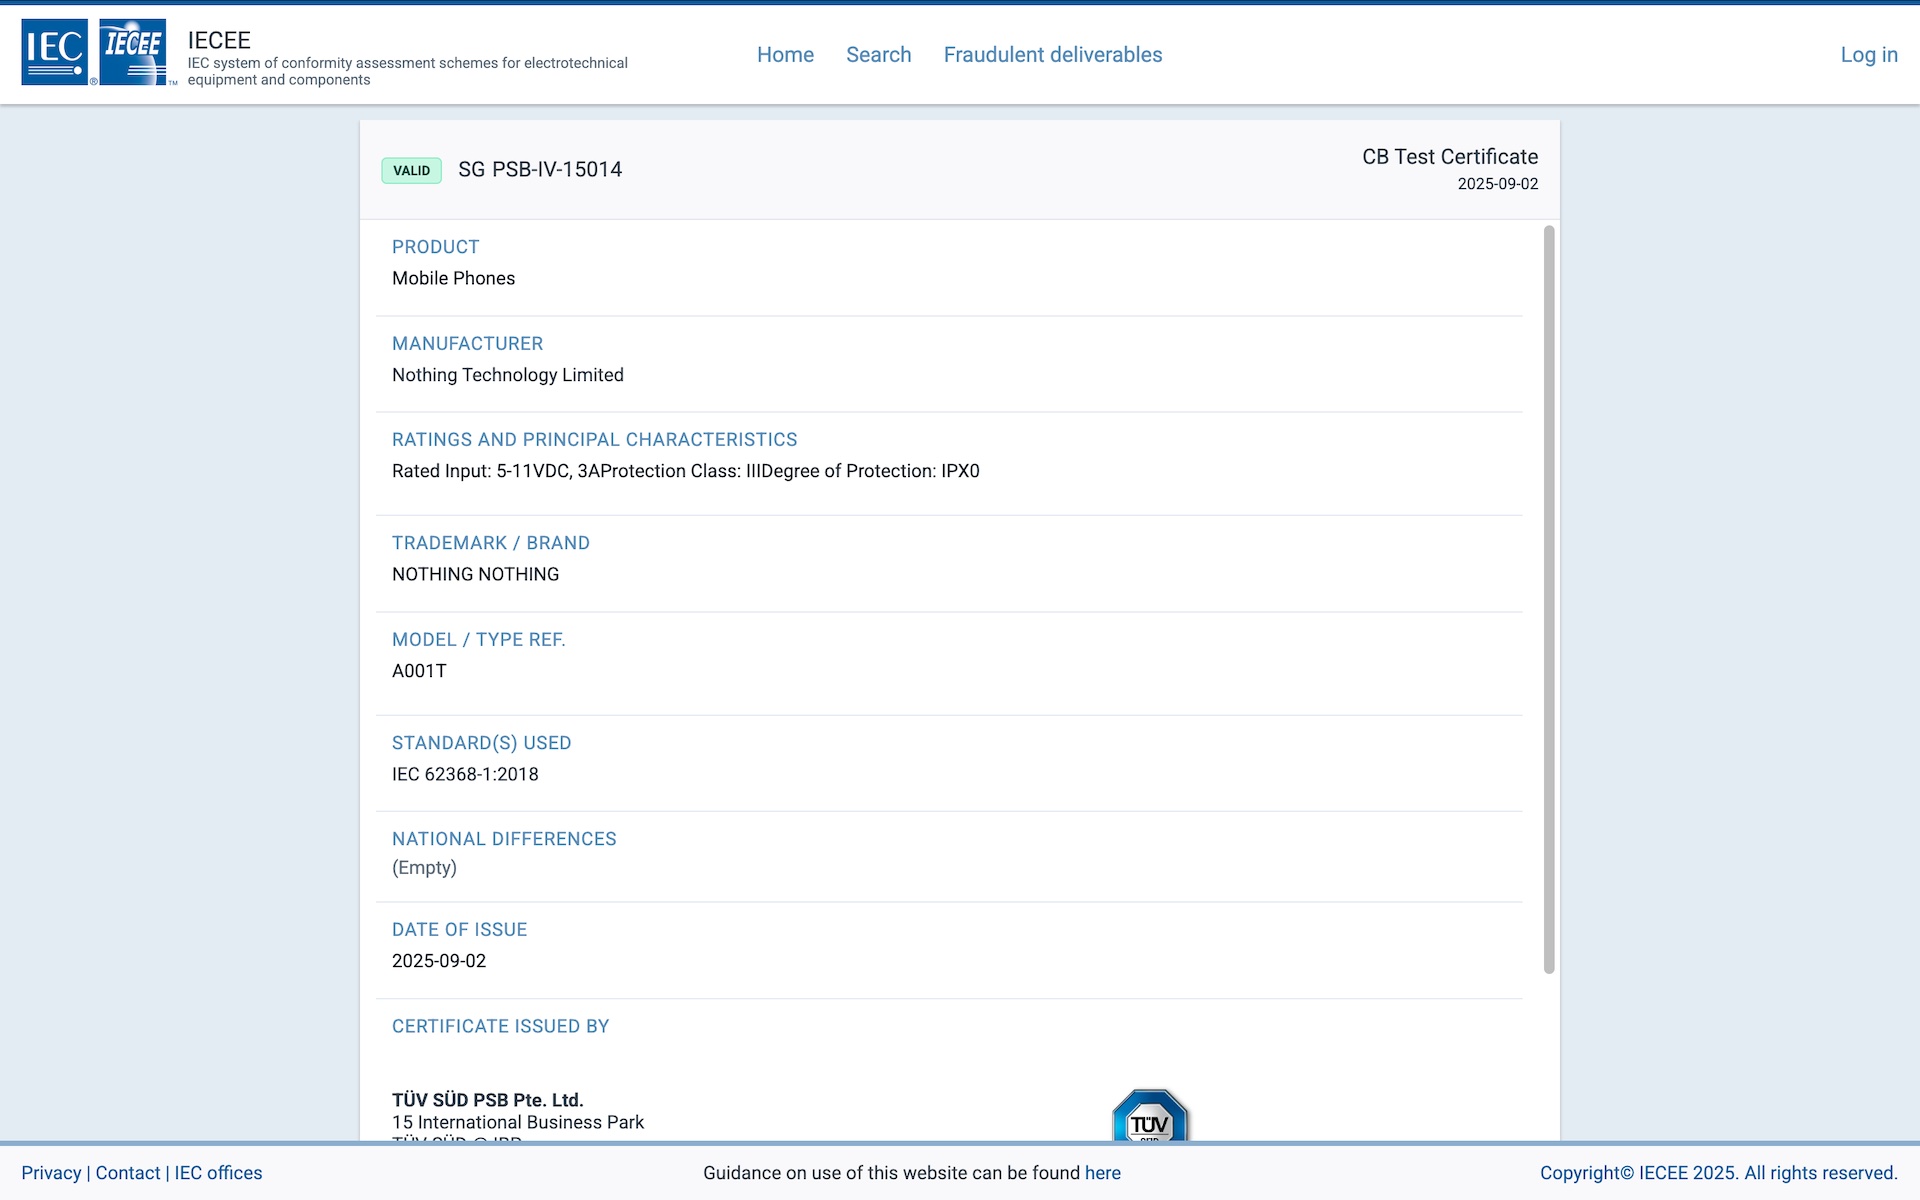The height and width of the screenshot is (1200, 1920).
Task: Click the guidance 'here' link
Action: [x=1102, y=1173]
